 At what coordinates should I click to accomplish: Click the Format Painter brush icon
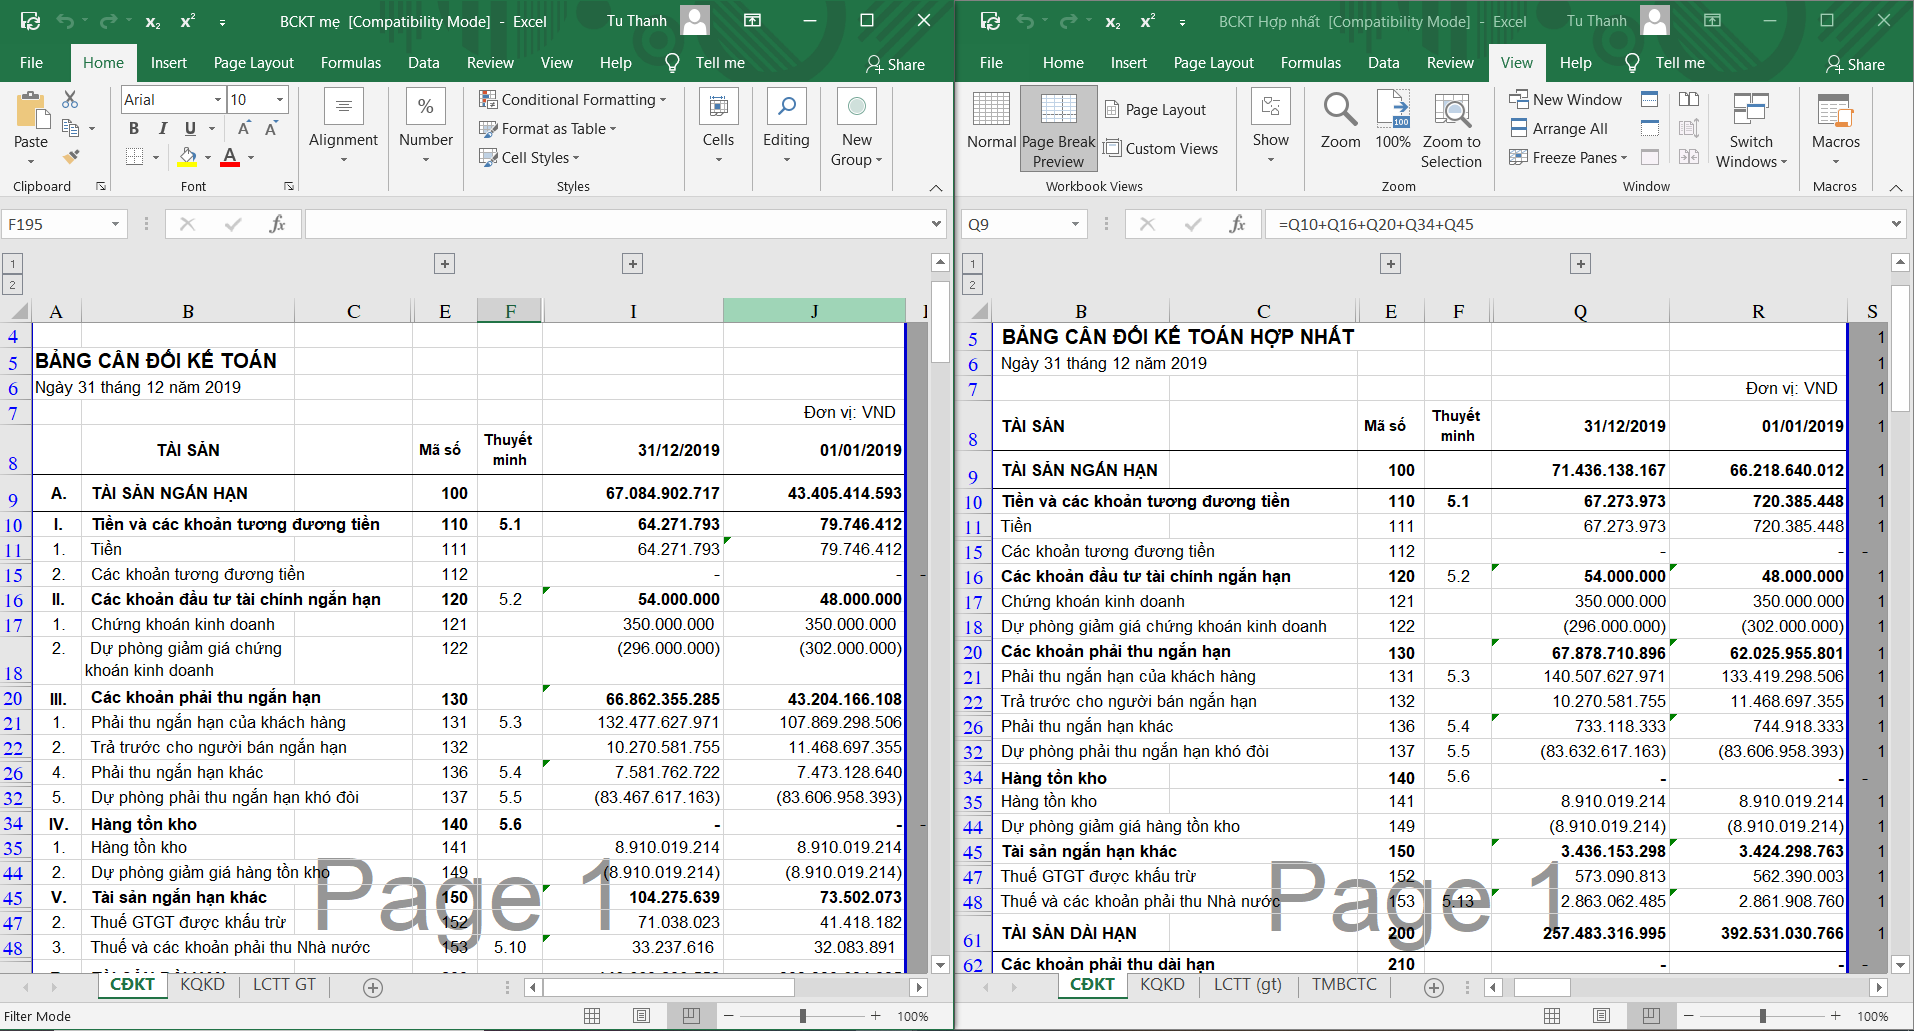tap(70, 157)
